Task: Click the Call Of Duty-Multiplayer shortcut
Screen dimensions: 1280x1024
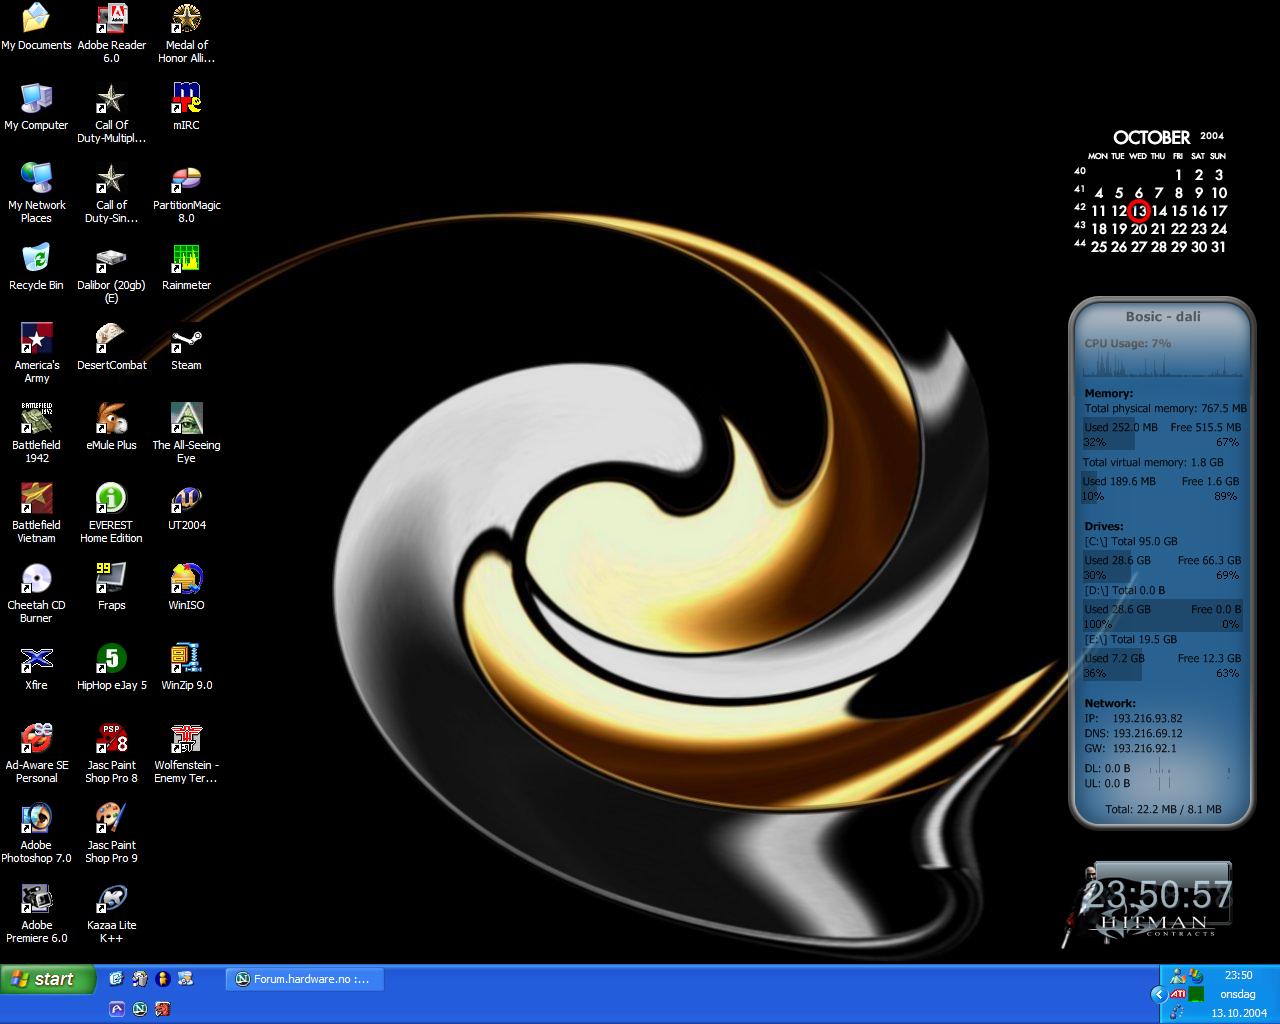Action: tap(111, 113)
